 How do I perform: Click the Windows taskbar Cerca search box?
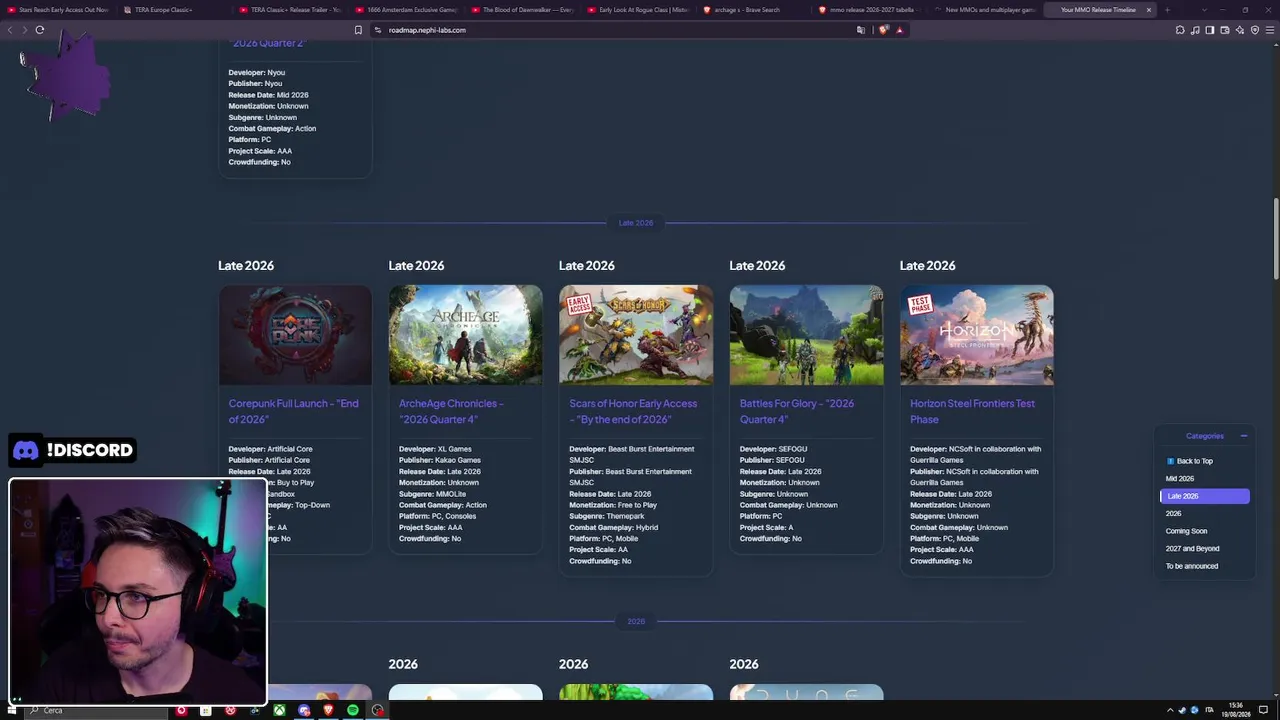(x=95, y=710)
